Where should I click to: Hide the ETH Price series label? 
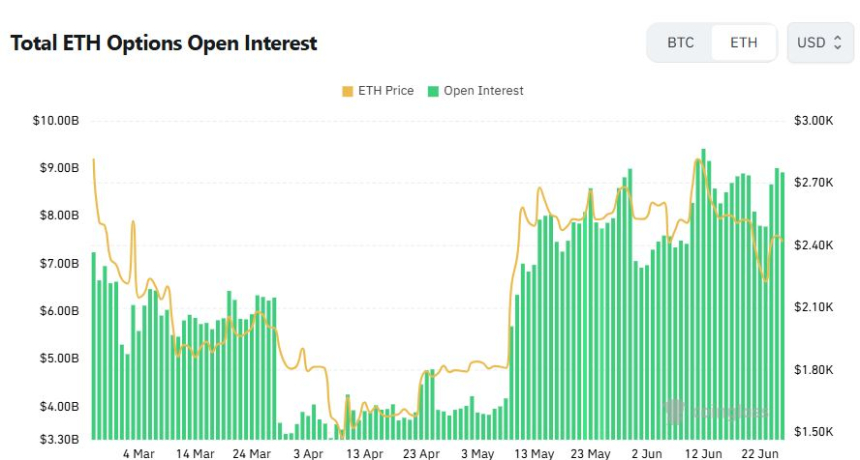click(385, 91)
